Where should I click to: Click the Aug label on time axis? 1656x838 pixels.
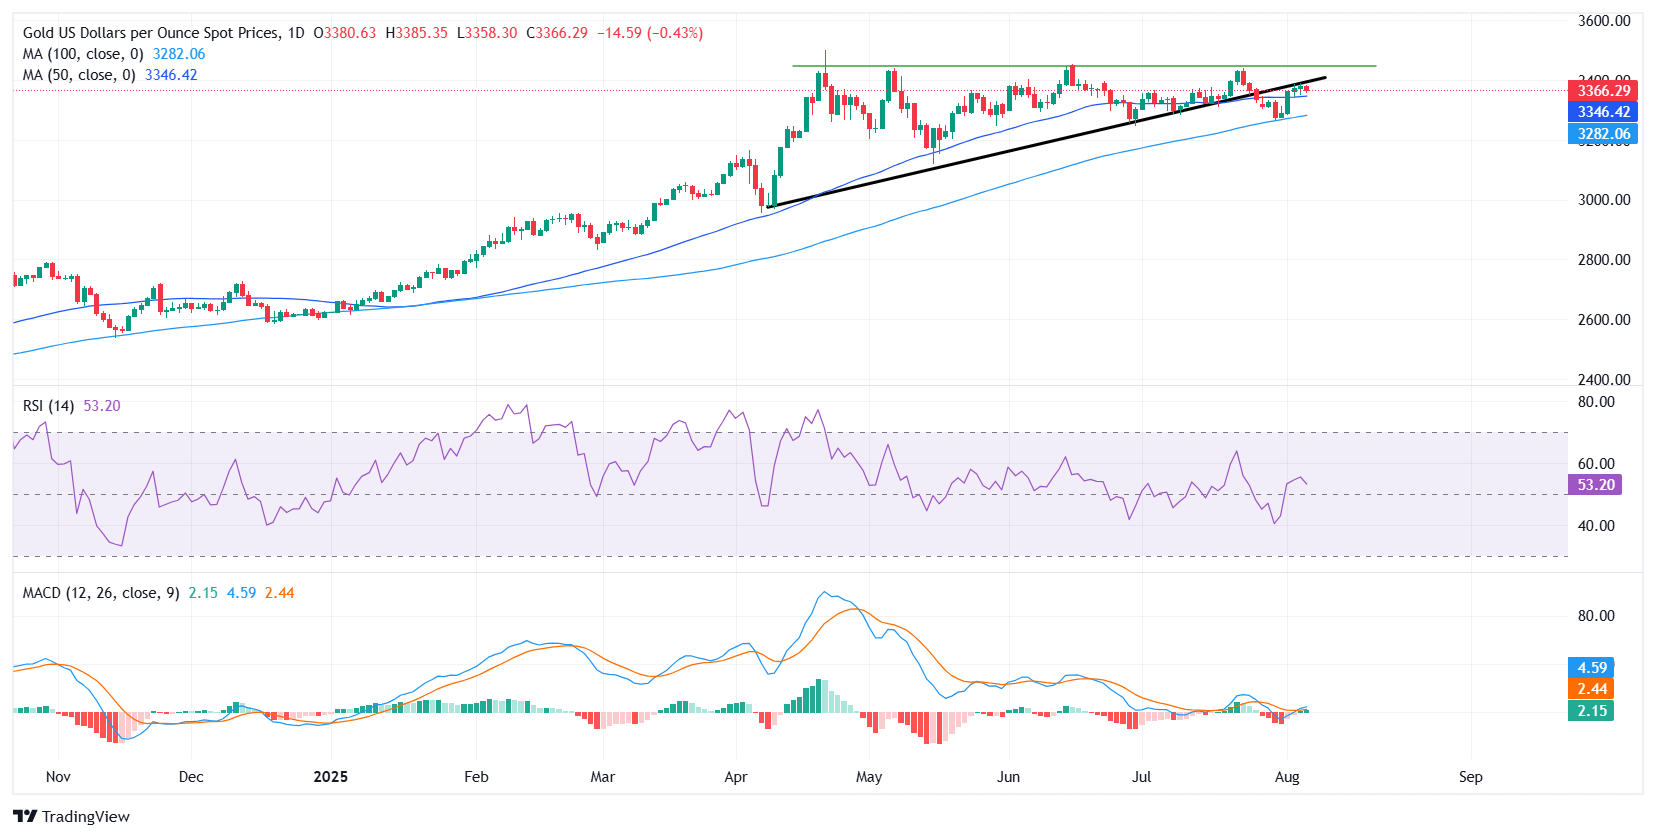coord(1287,777)
